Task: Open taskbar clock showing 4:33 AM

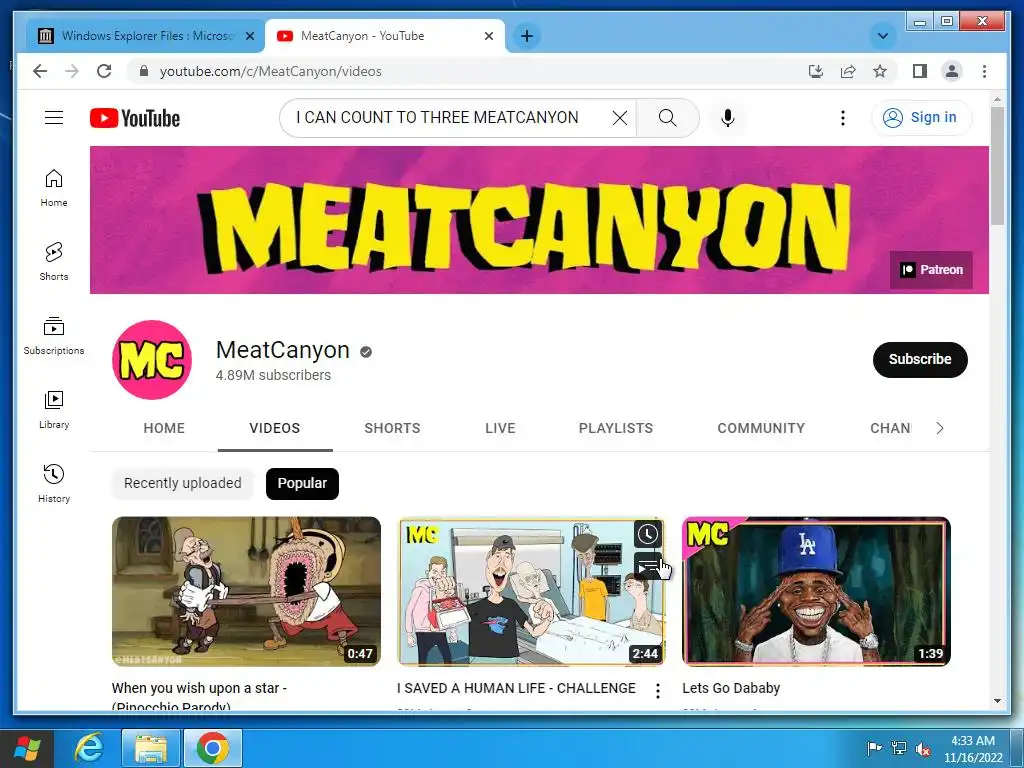Action: coord(972,749)
